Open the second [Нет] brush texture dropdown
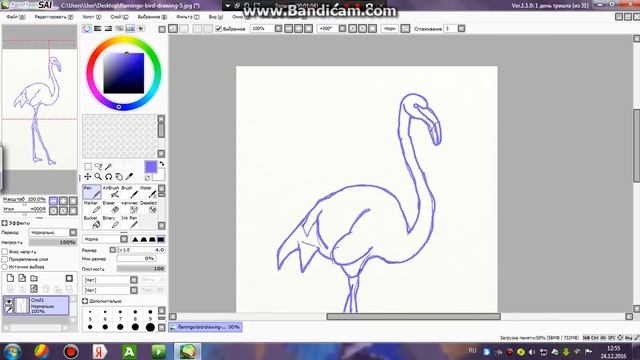640x360 pixels. [110, 290]
